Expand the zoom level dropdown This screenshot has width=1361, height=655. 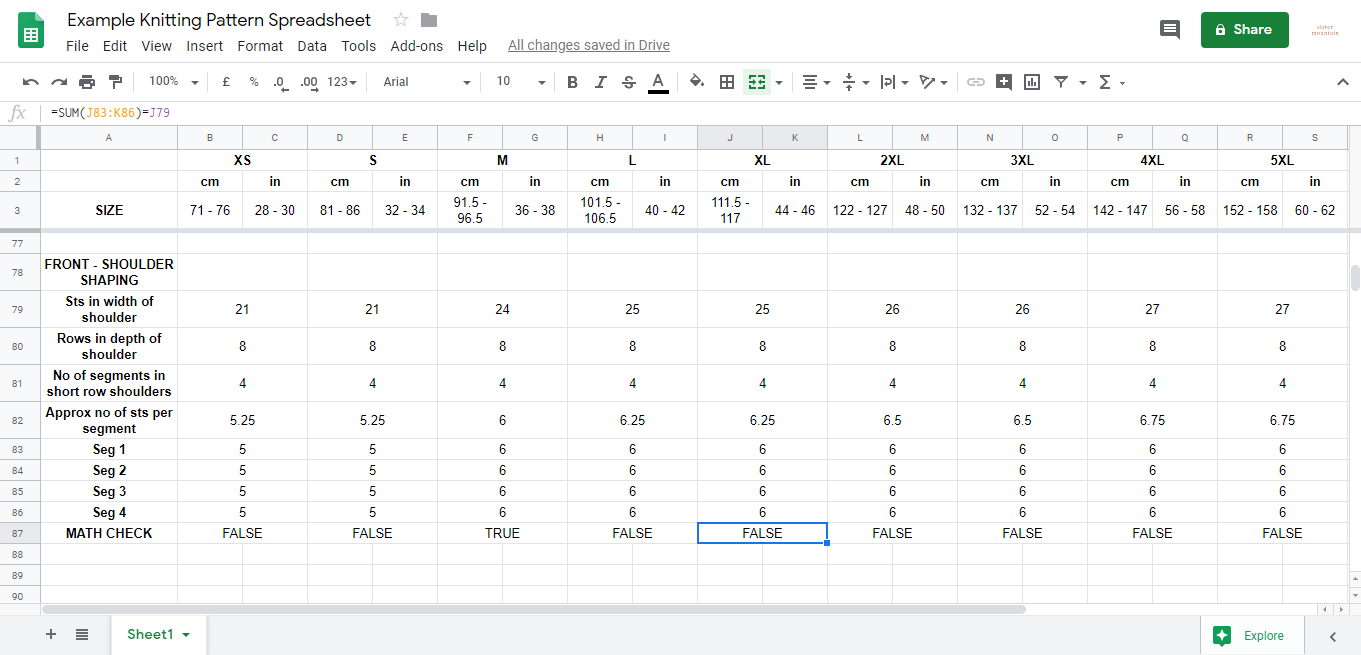click(172, 82)
